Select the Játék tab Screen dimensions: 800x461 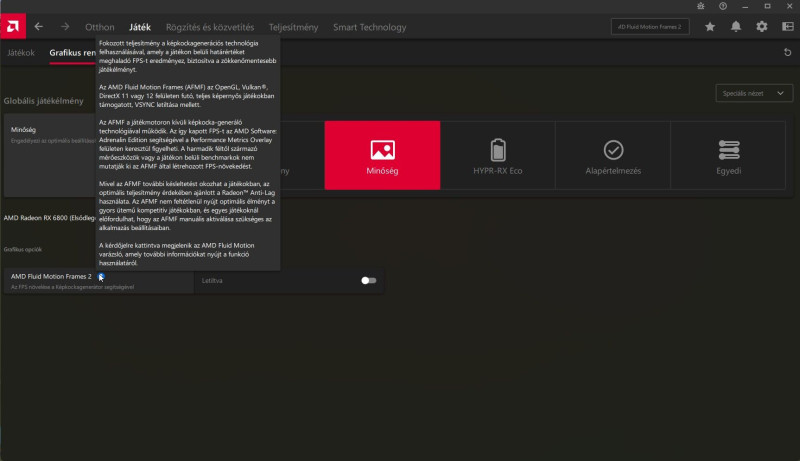[x=140, y=27]
